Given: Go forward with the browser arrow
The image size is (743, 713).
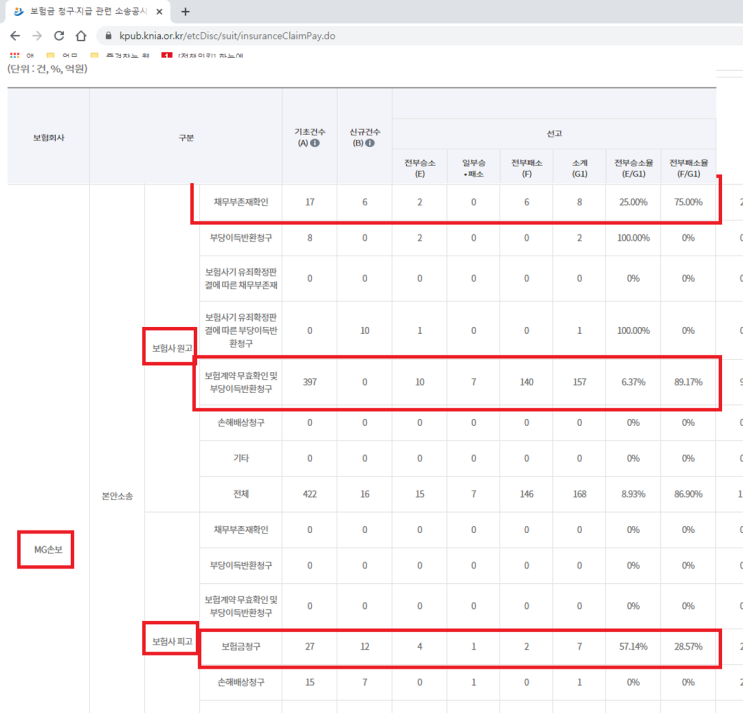Looking at the screenshot, I should point(37,36).
